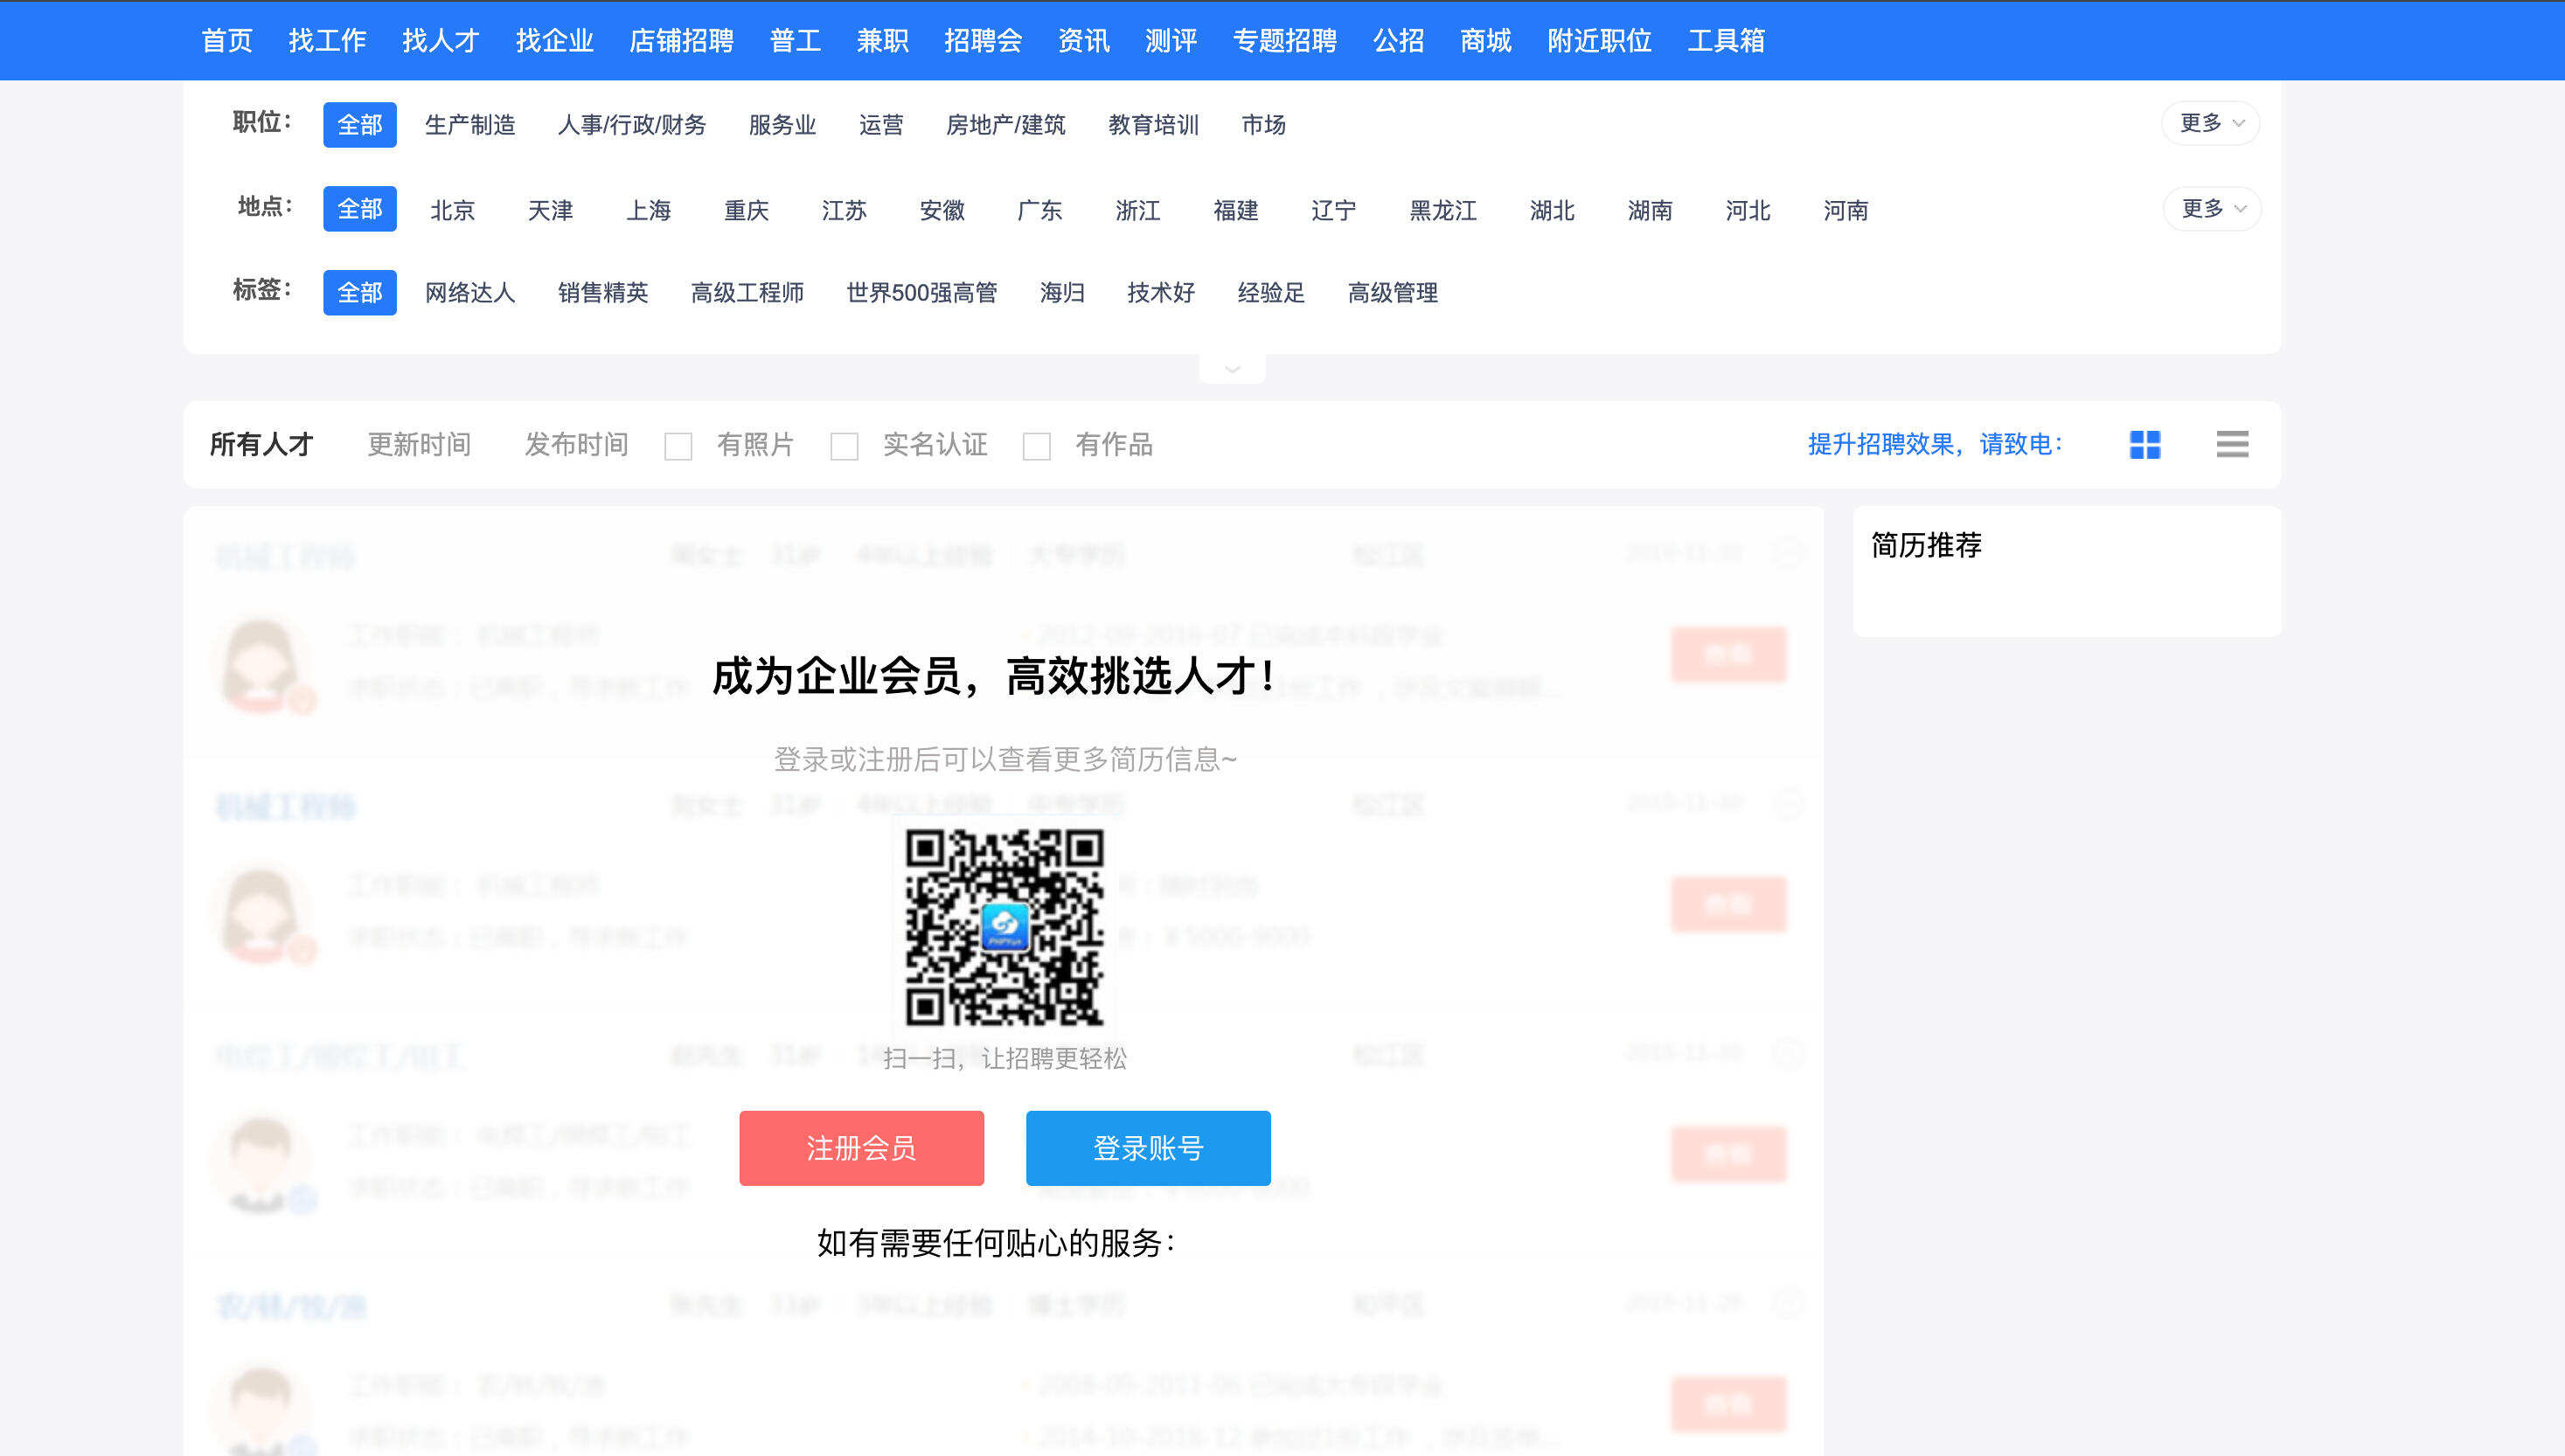
Task: Sort talents by 更新时间
Action: pos(419,445)
